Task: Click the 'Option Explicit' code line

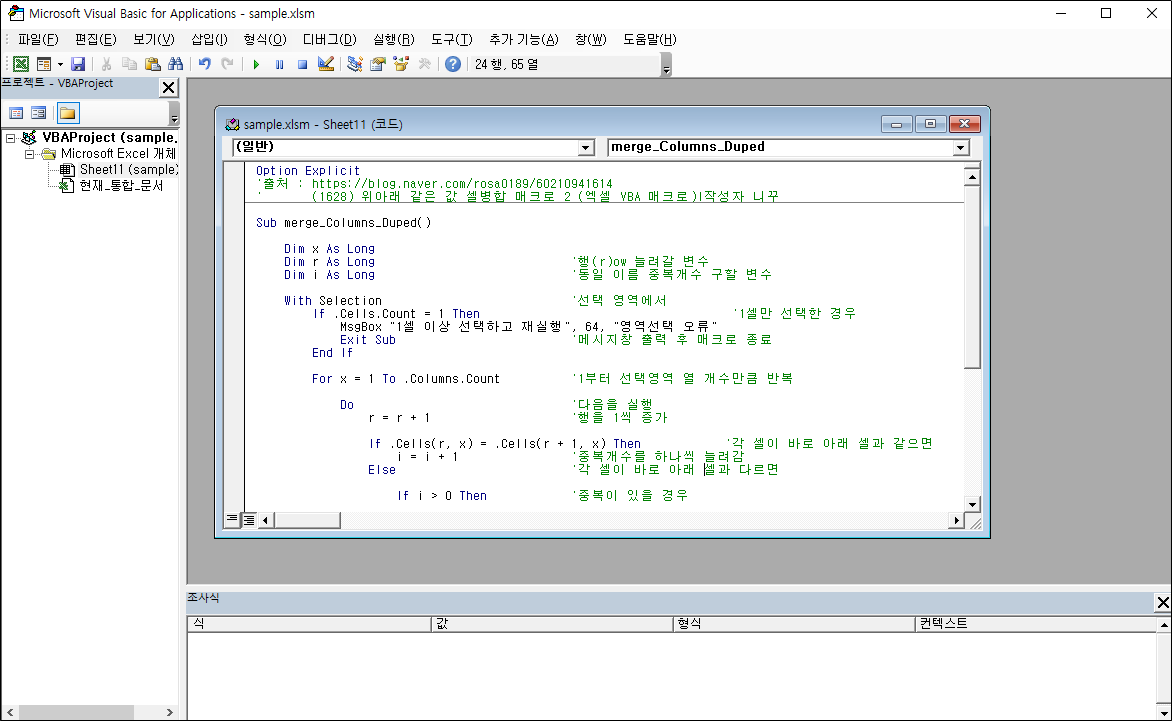Action: point(308,171)
